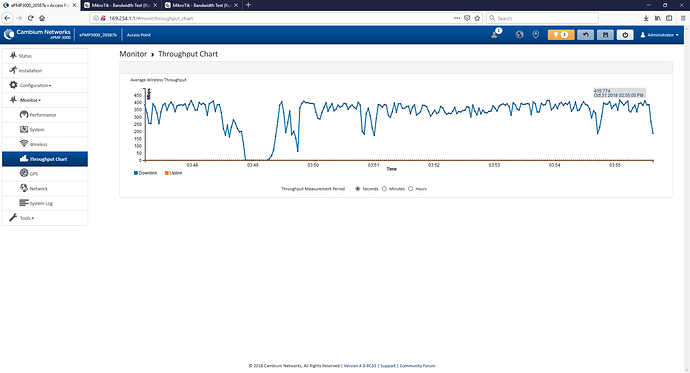Viewport: 690px width, 373px height.
Task: Click the Monitor breadcrumb
Action: [x=133, y=54]
